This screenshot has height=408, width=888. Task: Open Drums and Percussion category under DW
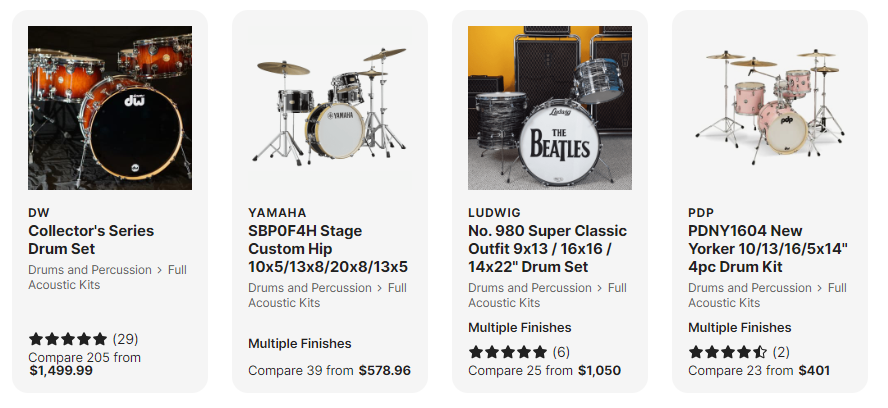pyautogui.click(x=90, y=270)
